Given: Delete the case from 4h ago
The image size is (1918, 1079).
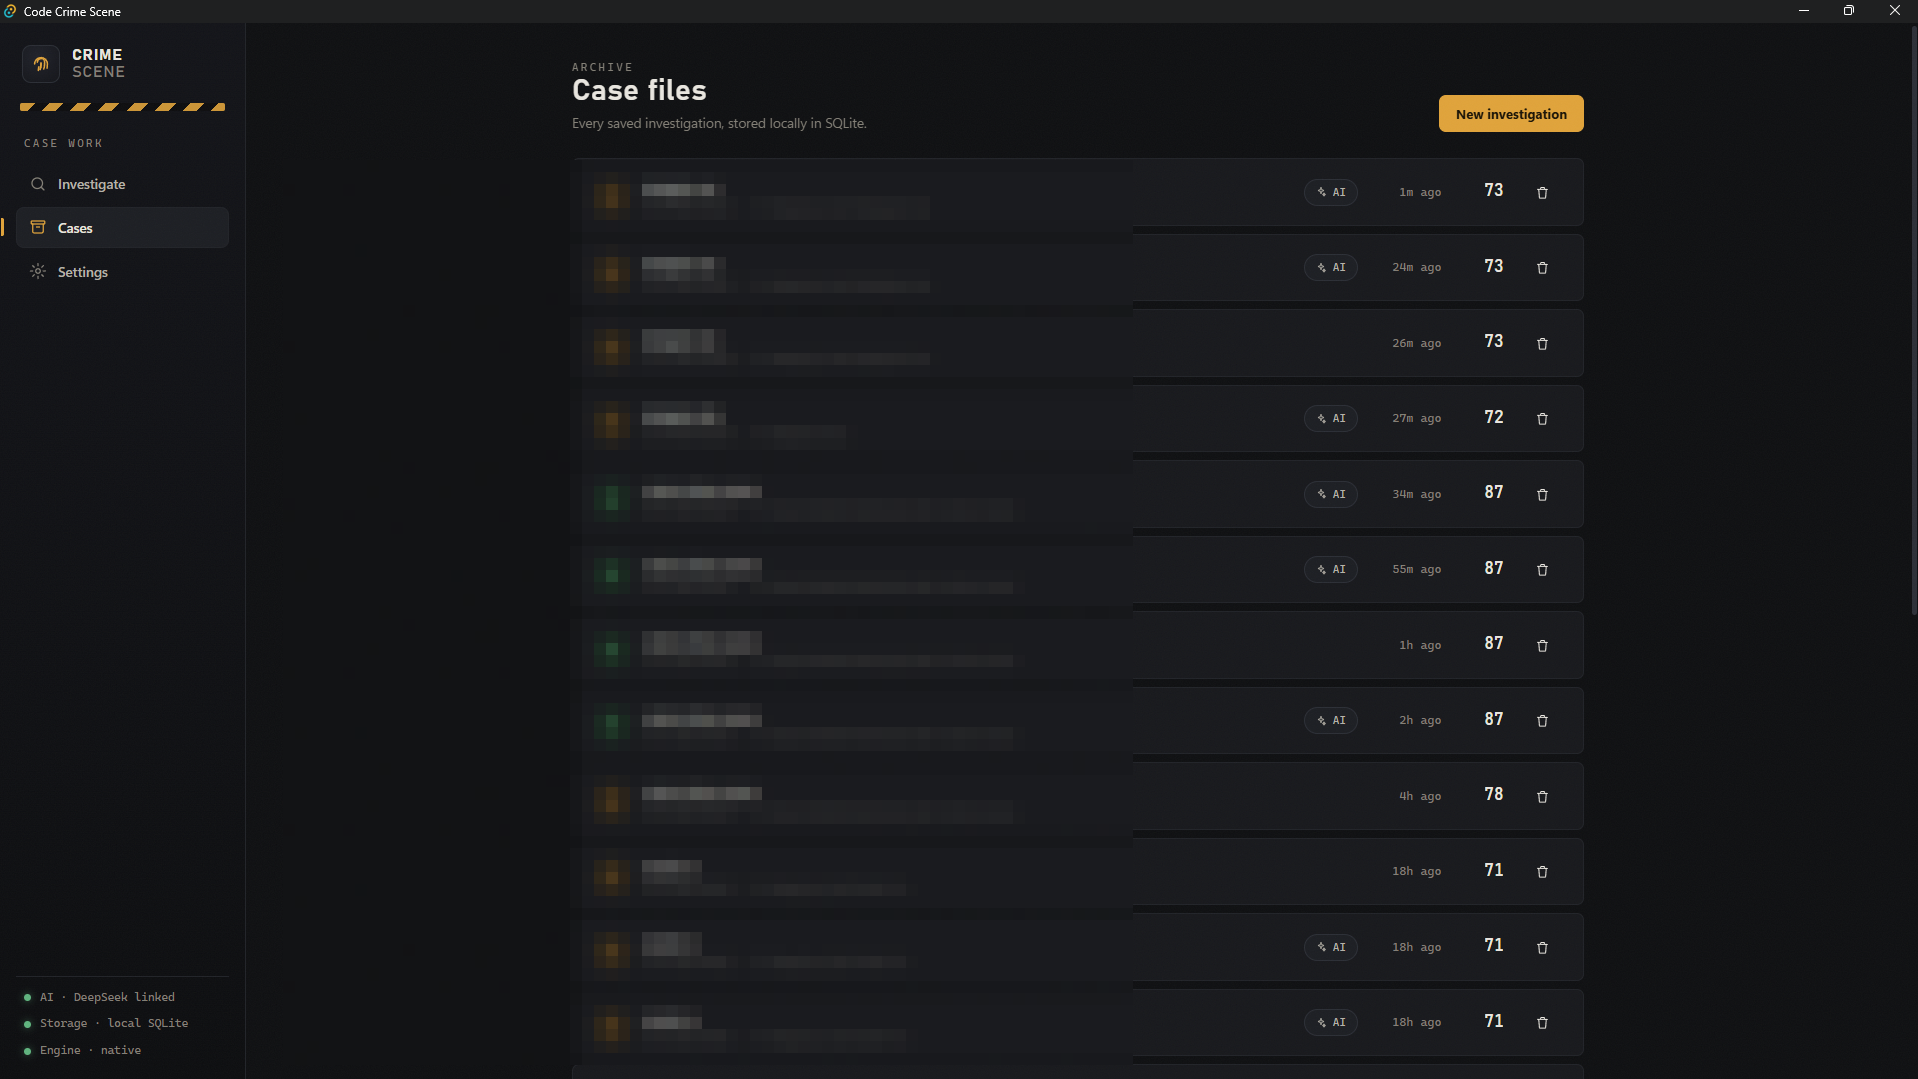Looking at the screenshot, I should click(x=1542, y=796).
